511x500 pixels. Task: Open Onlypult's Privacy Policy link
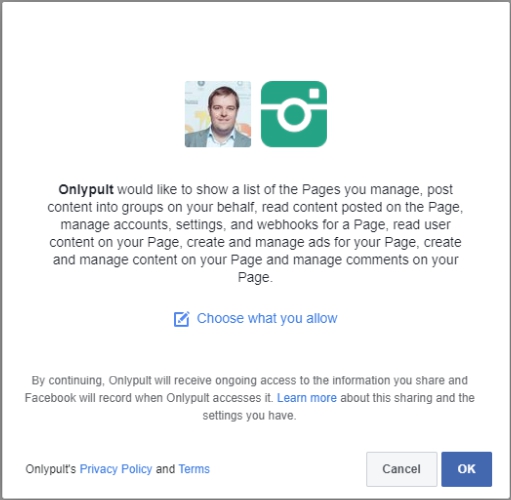pos(116,469)
